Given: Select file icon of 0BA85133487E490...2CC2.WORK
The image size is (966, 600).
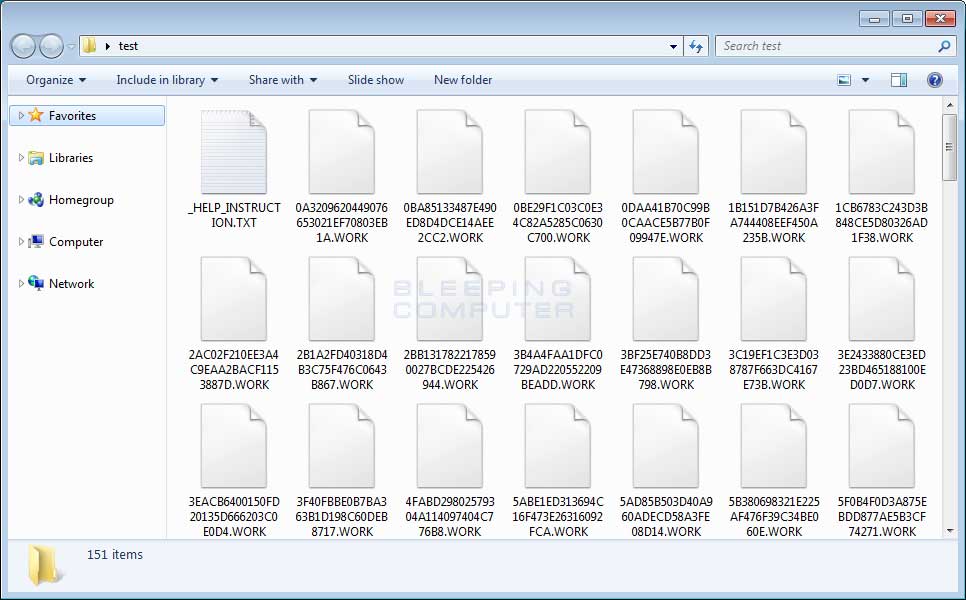Looking at the screenshot, I should point(450,152).
